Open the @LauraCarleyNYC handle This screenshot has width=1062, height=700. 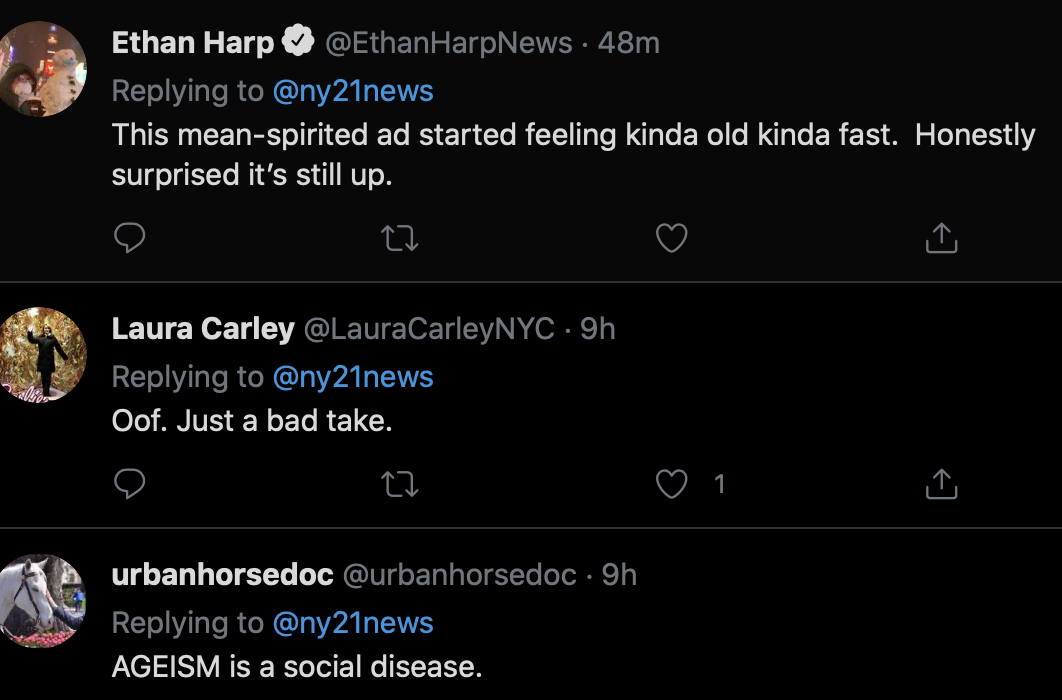(429, 328)
